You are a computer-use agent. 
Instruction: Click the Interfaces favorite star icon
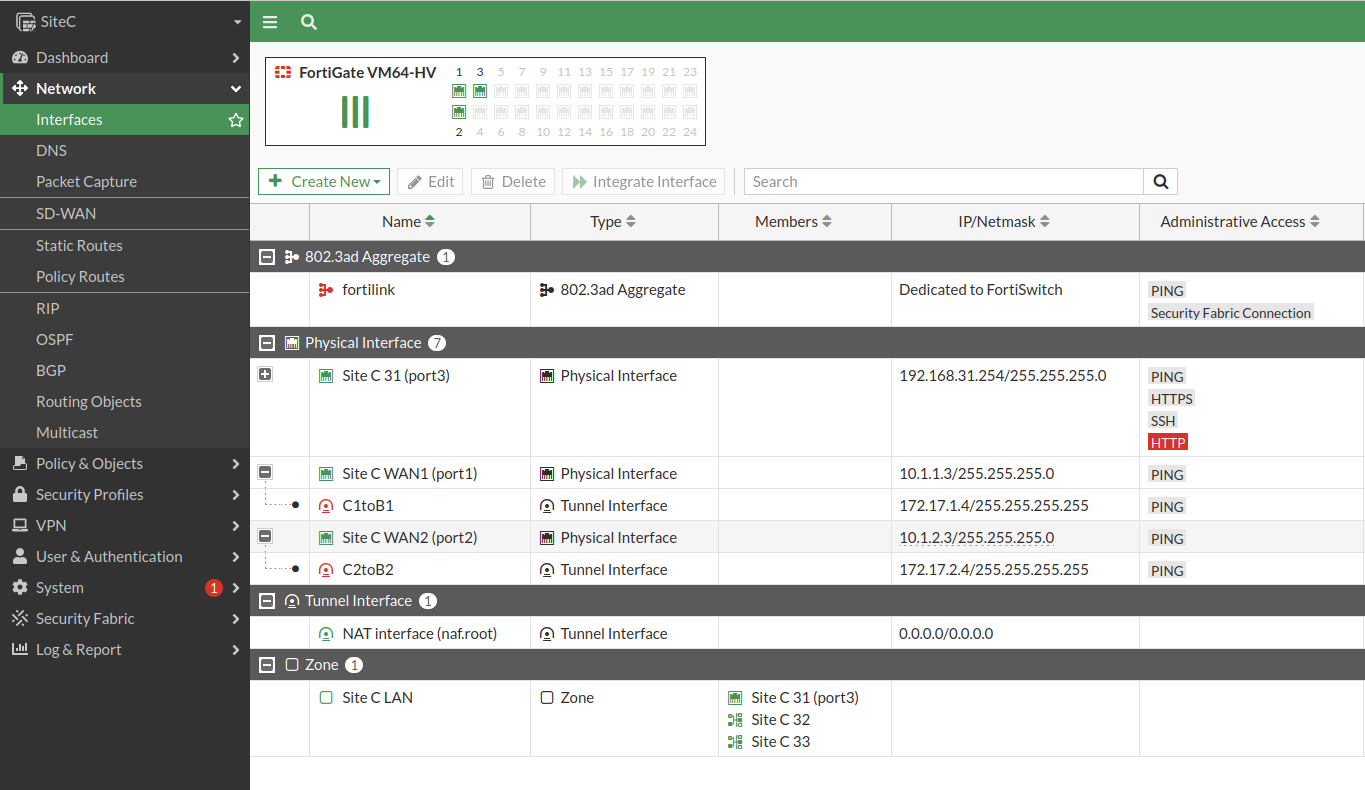pos(236,120)
